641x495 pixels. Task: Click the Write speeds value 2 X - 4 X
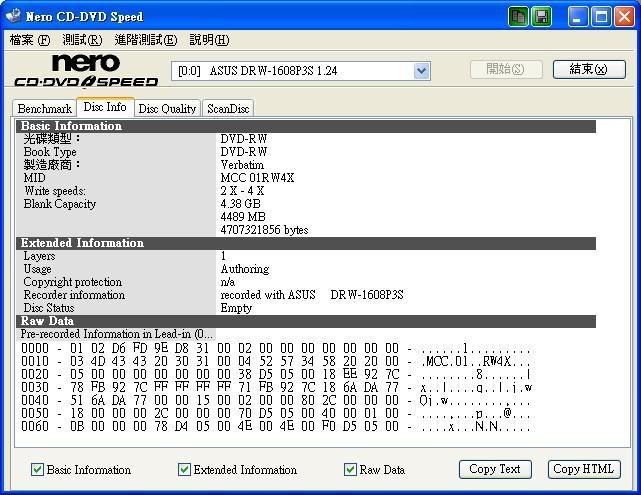[x=242, y=191]
